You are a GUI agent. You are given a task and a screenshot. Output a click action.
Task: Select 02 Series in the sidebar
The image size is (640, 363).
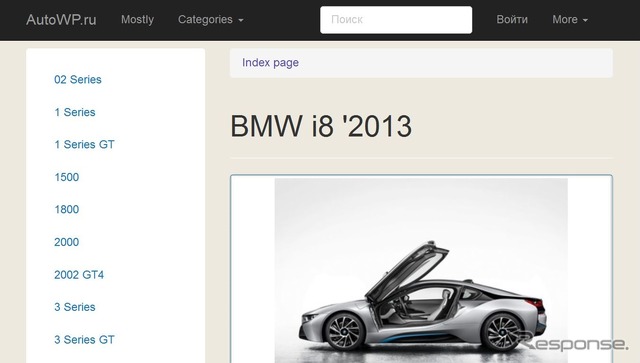78,79
